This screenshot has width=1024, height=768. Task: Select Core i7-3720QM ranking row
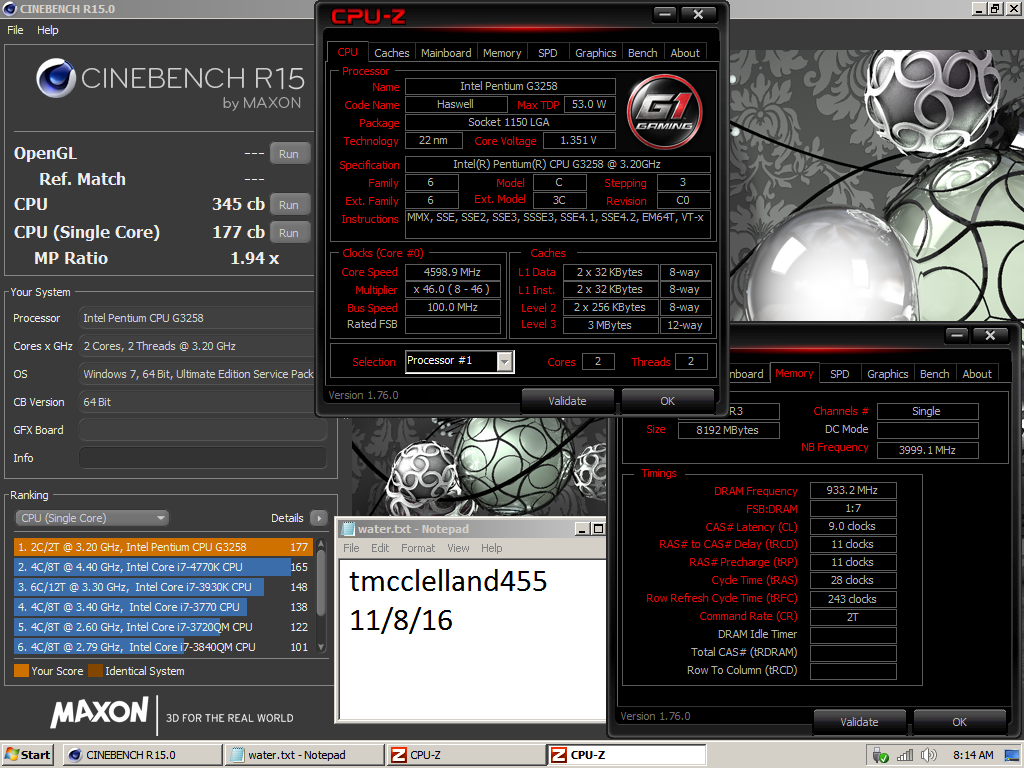tap(163, 627)
